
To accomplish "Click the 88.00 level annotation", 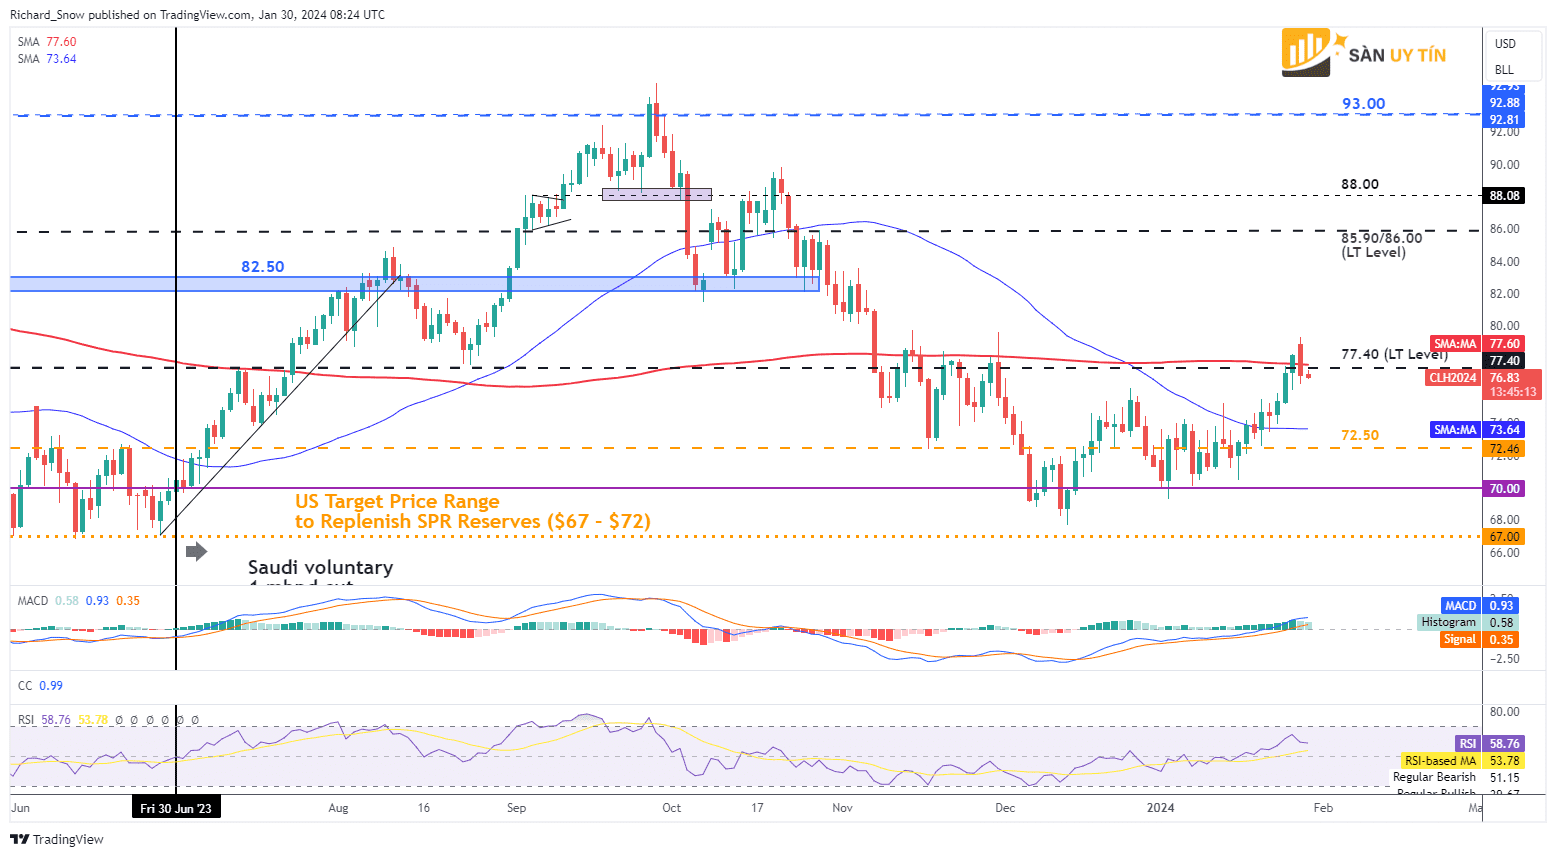I will 1360,184.
